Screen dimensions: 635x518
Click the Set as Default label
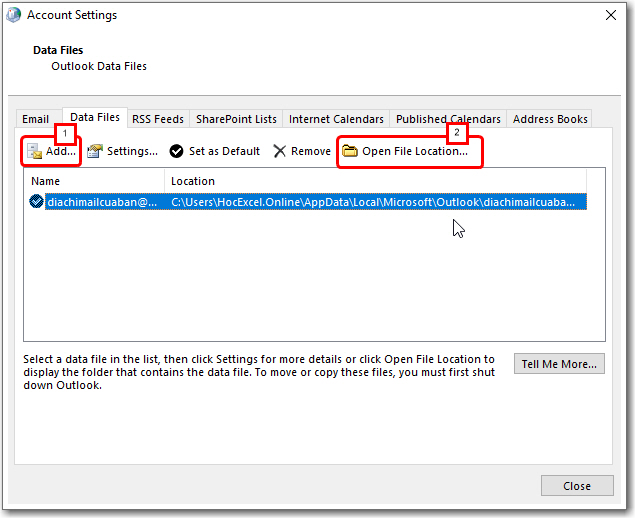coord(224,151)
